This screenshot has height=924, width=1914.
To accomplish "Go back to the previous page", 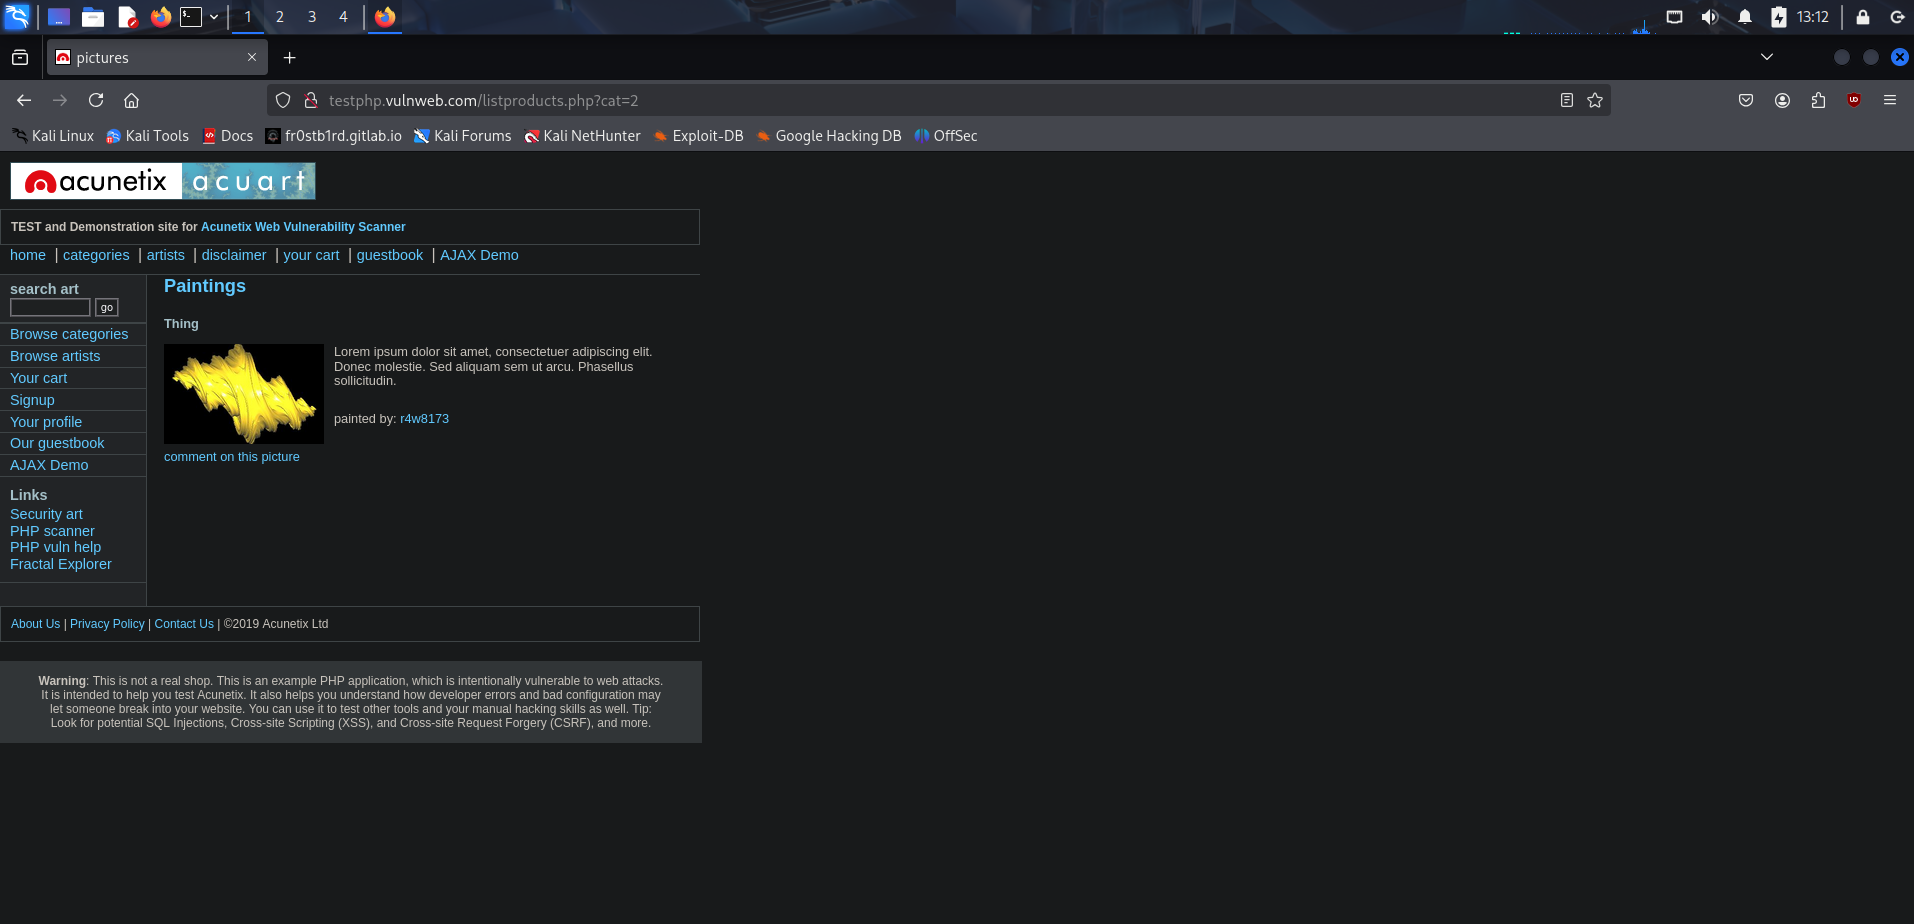I will (24, 100).
